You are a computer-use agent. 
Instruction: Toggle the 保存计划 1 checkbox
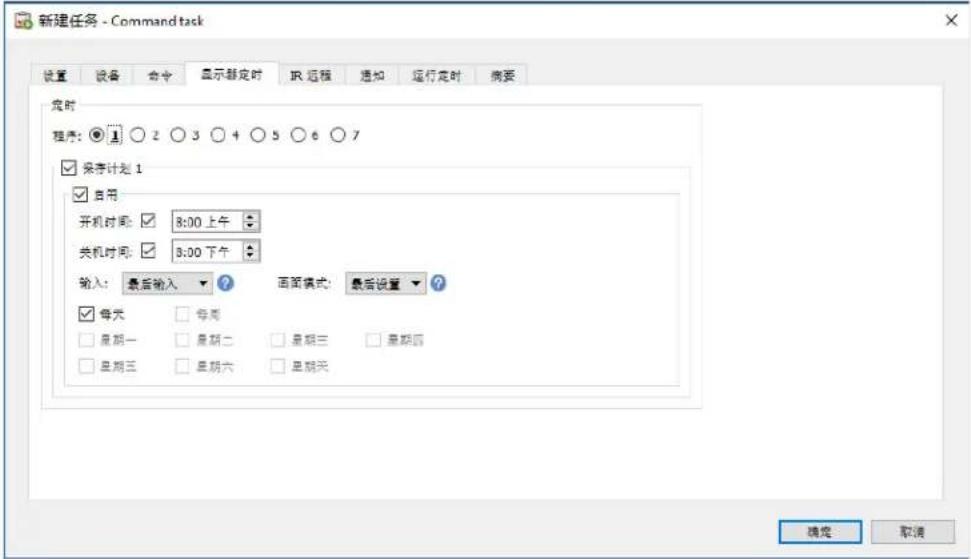[69, 168]
